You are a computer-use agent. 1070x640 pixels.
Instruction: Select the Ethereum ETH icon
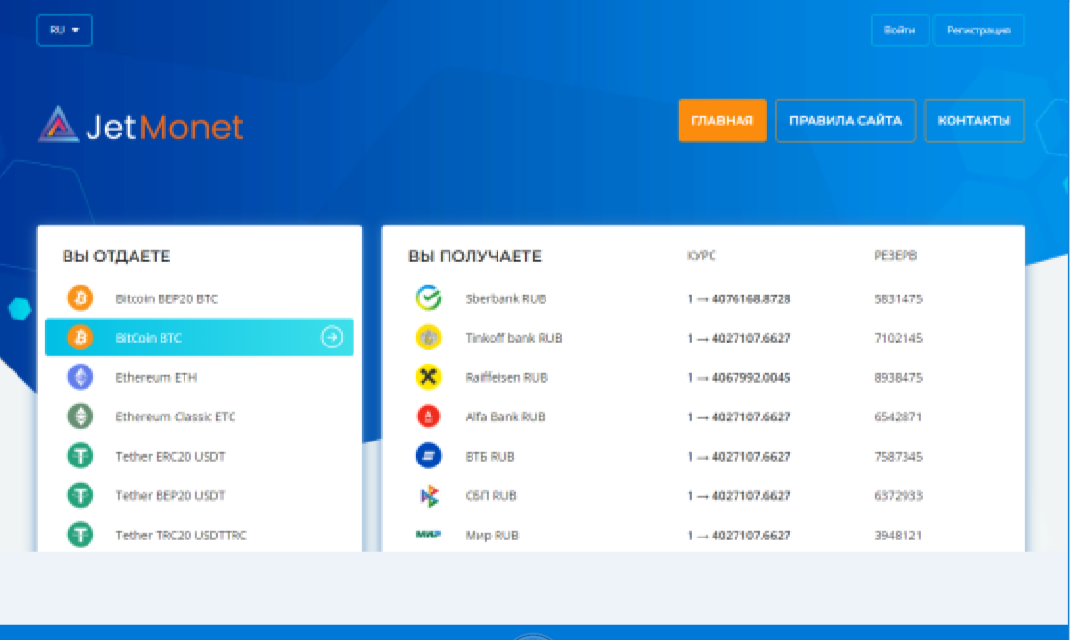tap(80, 377)
